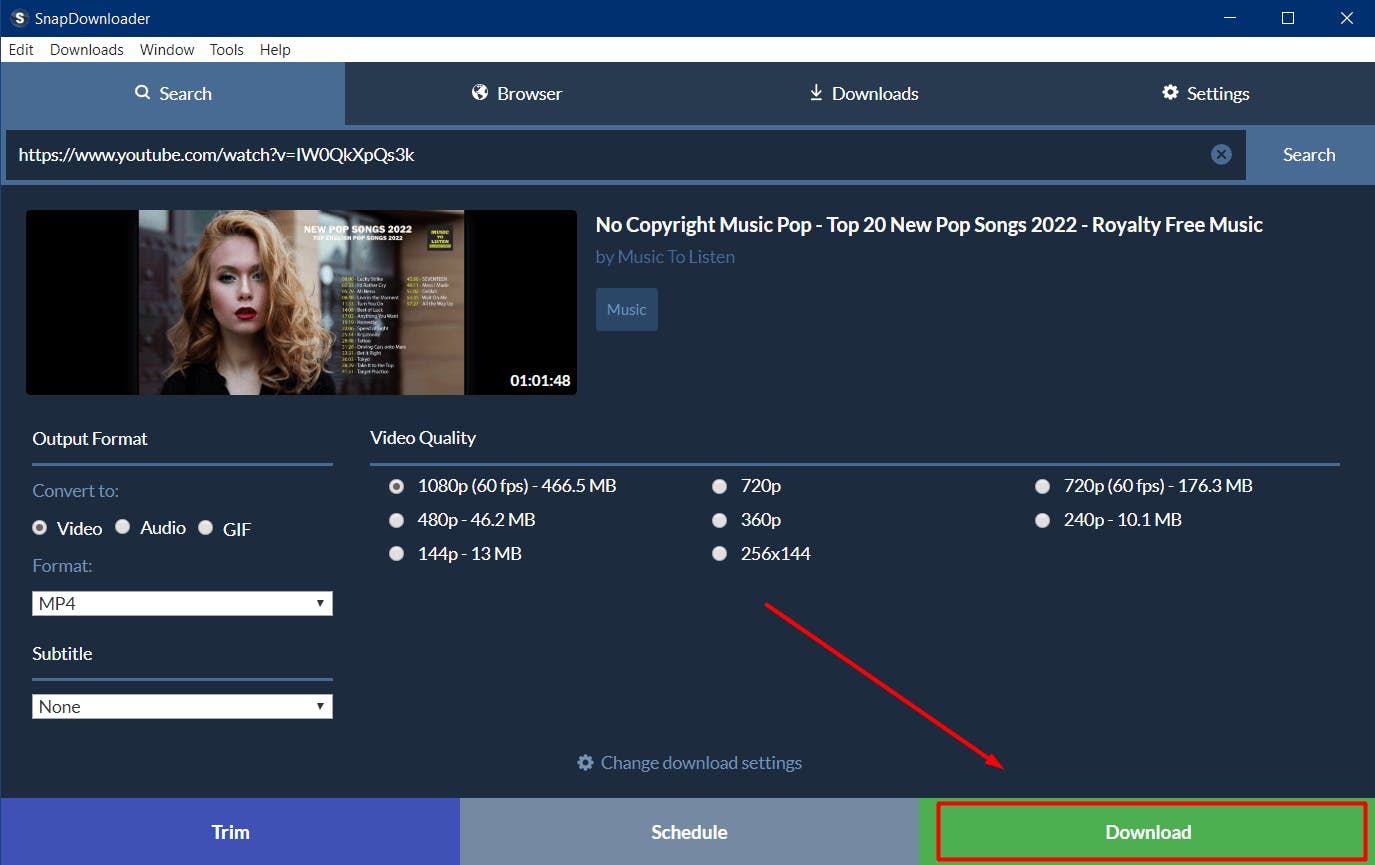1375x865 pixels.
Task: Click the Output Format heading
Action: coord(90,438)
